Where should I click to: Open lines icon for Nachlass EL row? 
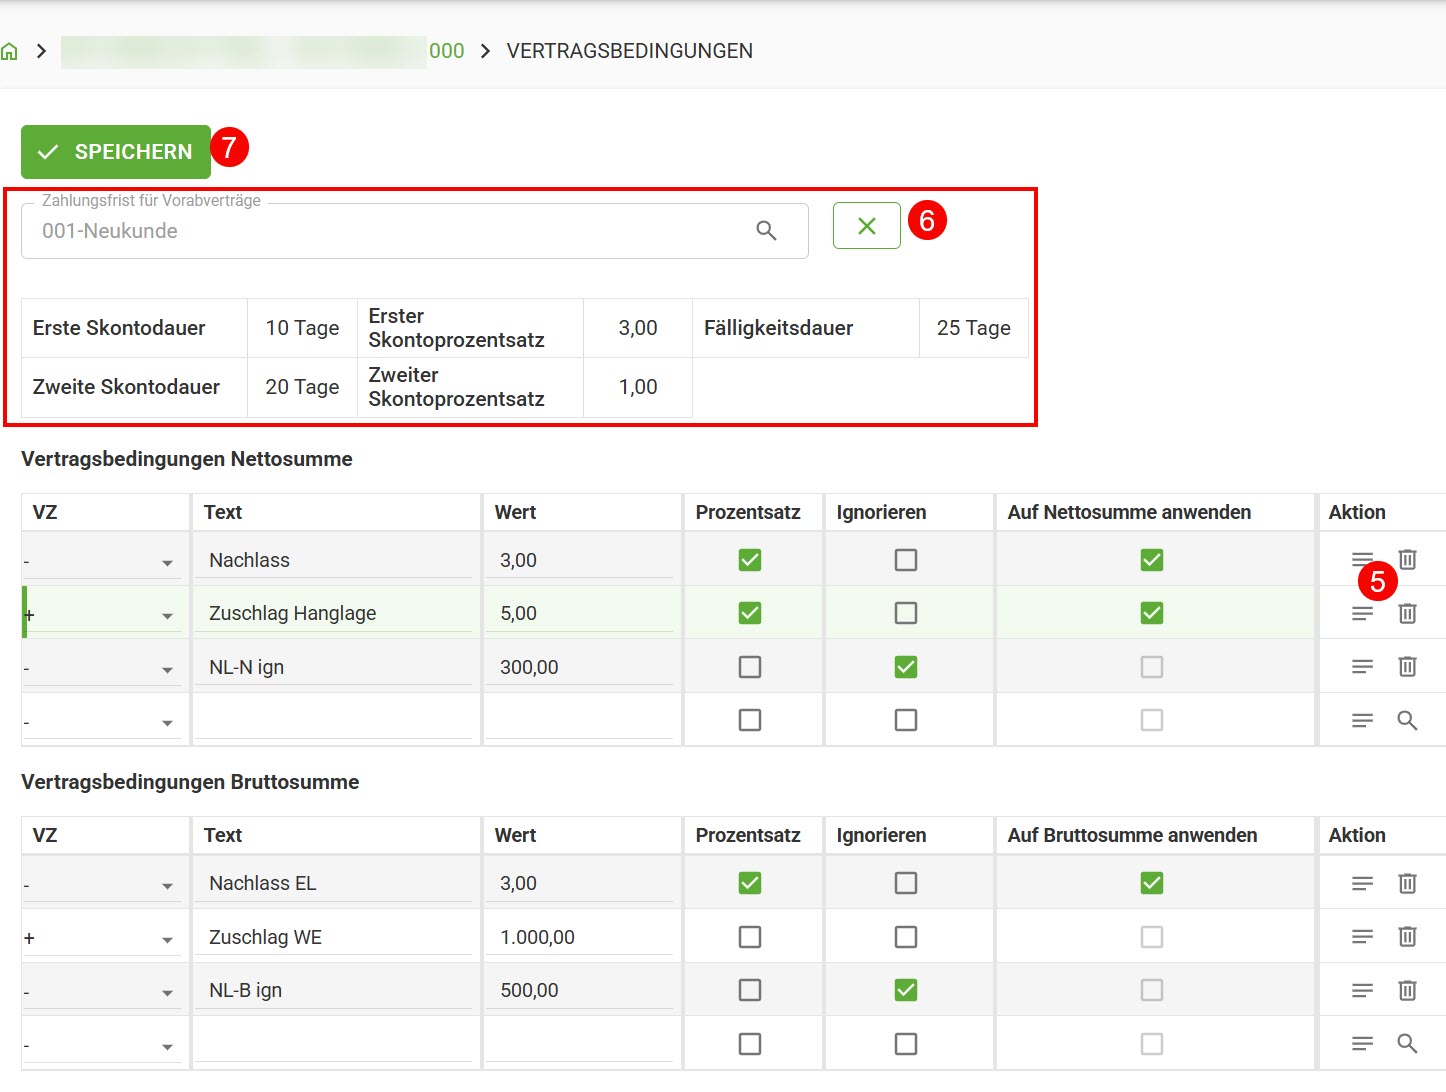coord(1362,883)
